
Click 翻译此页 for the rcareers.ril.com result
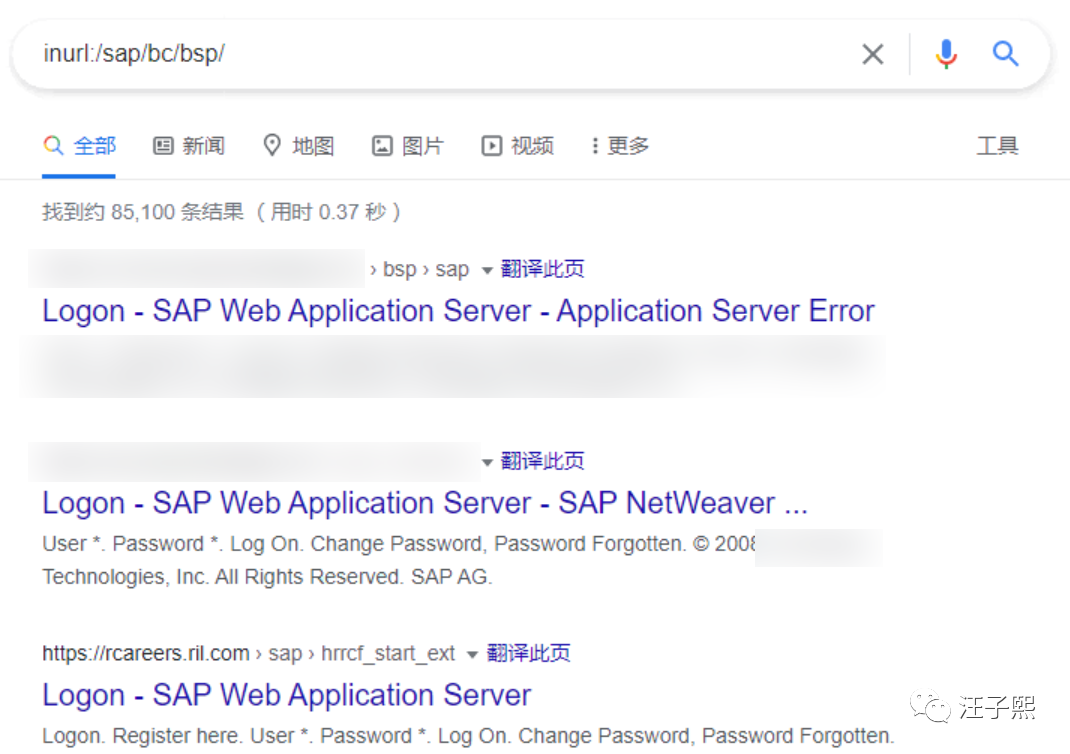click(x=528, y=654)
